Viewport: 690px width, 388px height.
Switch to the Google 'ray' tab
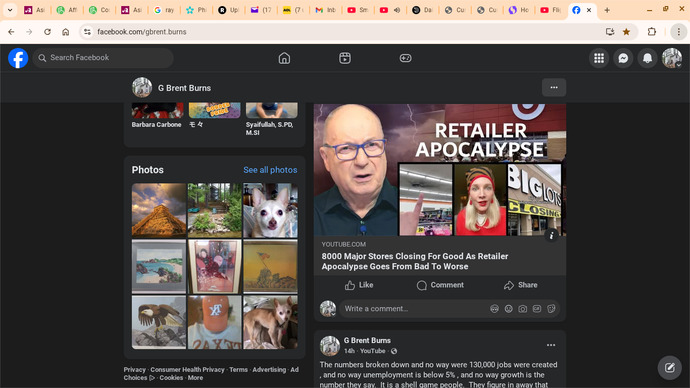point(165,10)
